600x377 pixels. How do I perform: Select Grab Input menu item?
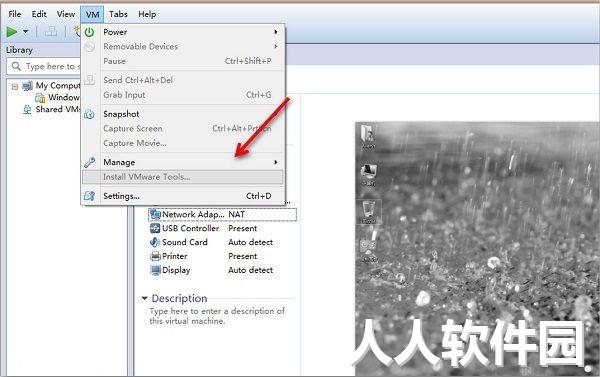pyautogui.click(x=183, y=95)
